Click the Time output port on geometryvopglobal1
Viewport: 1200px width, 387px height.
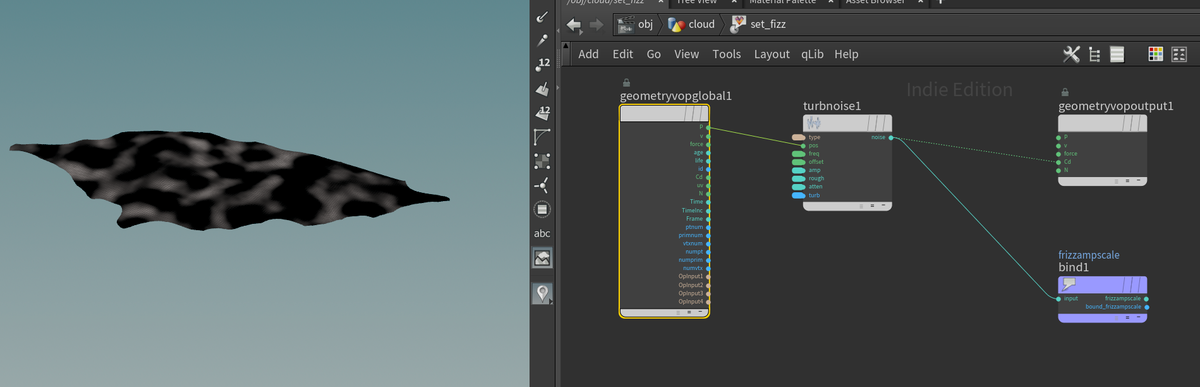708,202
